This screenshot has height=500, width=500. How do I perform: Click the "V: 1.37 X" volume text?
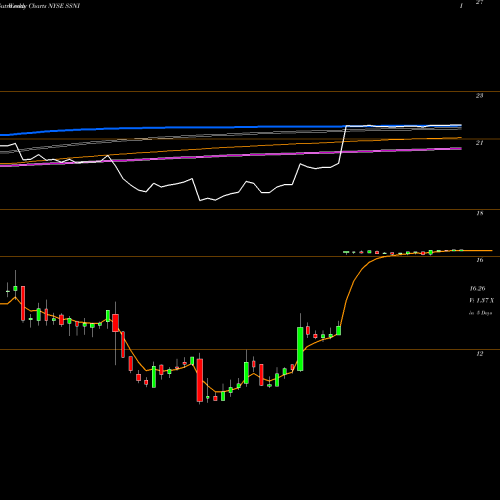481,301
